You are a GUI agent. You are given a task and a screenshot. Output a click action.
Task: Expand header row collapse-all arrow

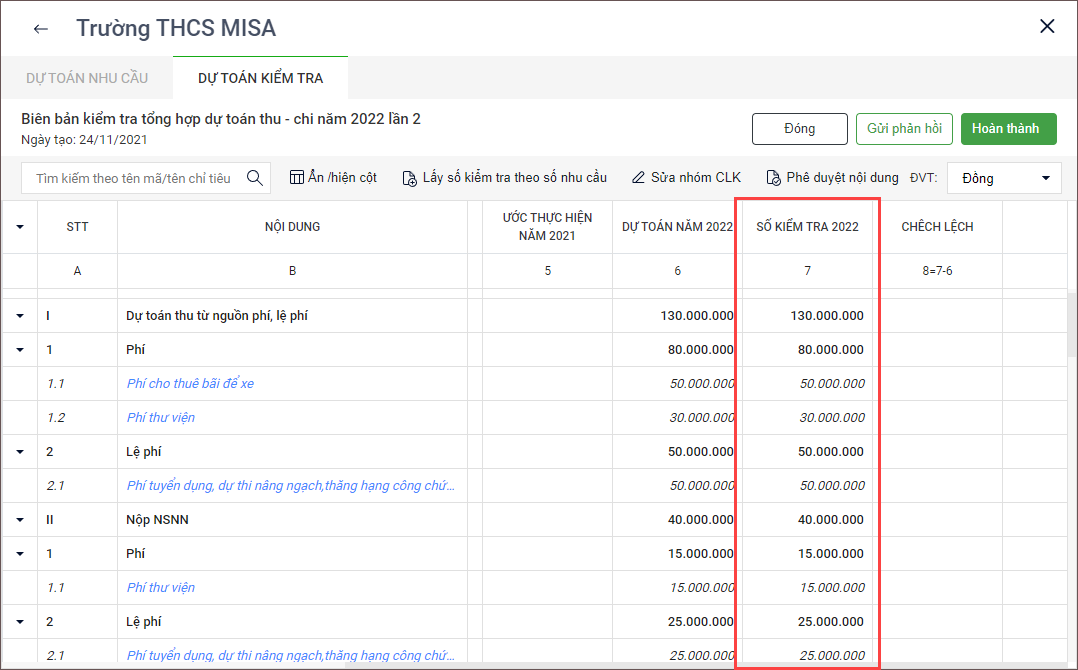pyautogui.click(x=19, y=227)
